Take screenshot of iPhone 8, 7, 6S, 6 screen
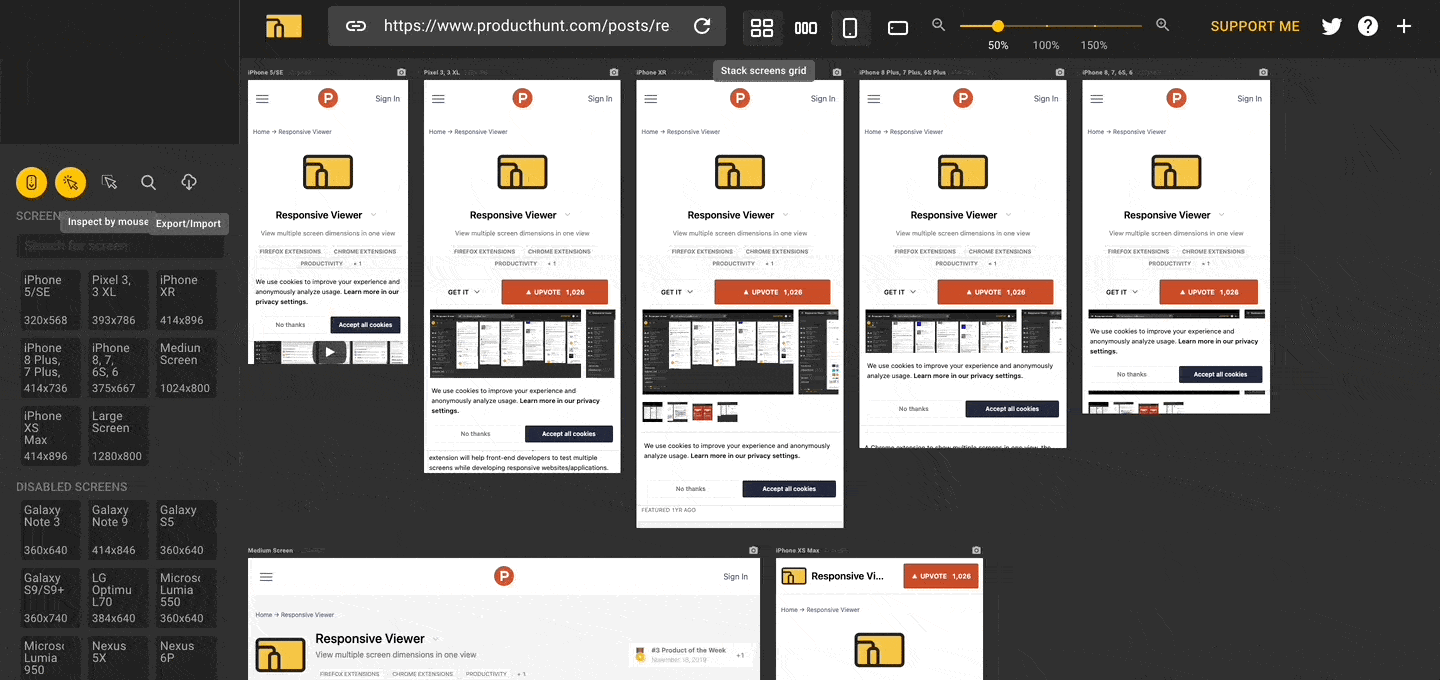This screenshot has height=680, width=1440. (1263, 72)
